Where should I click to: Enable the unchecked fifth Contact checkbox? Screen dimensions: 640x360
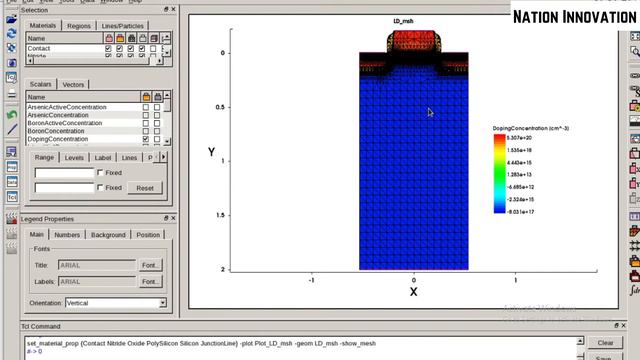click(153, 48)
